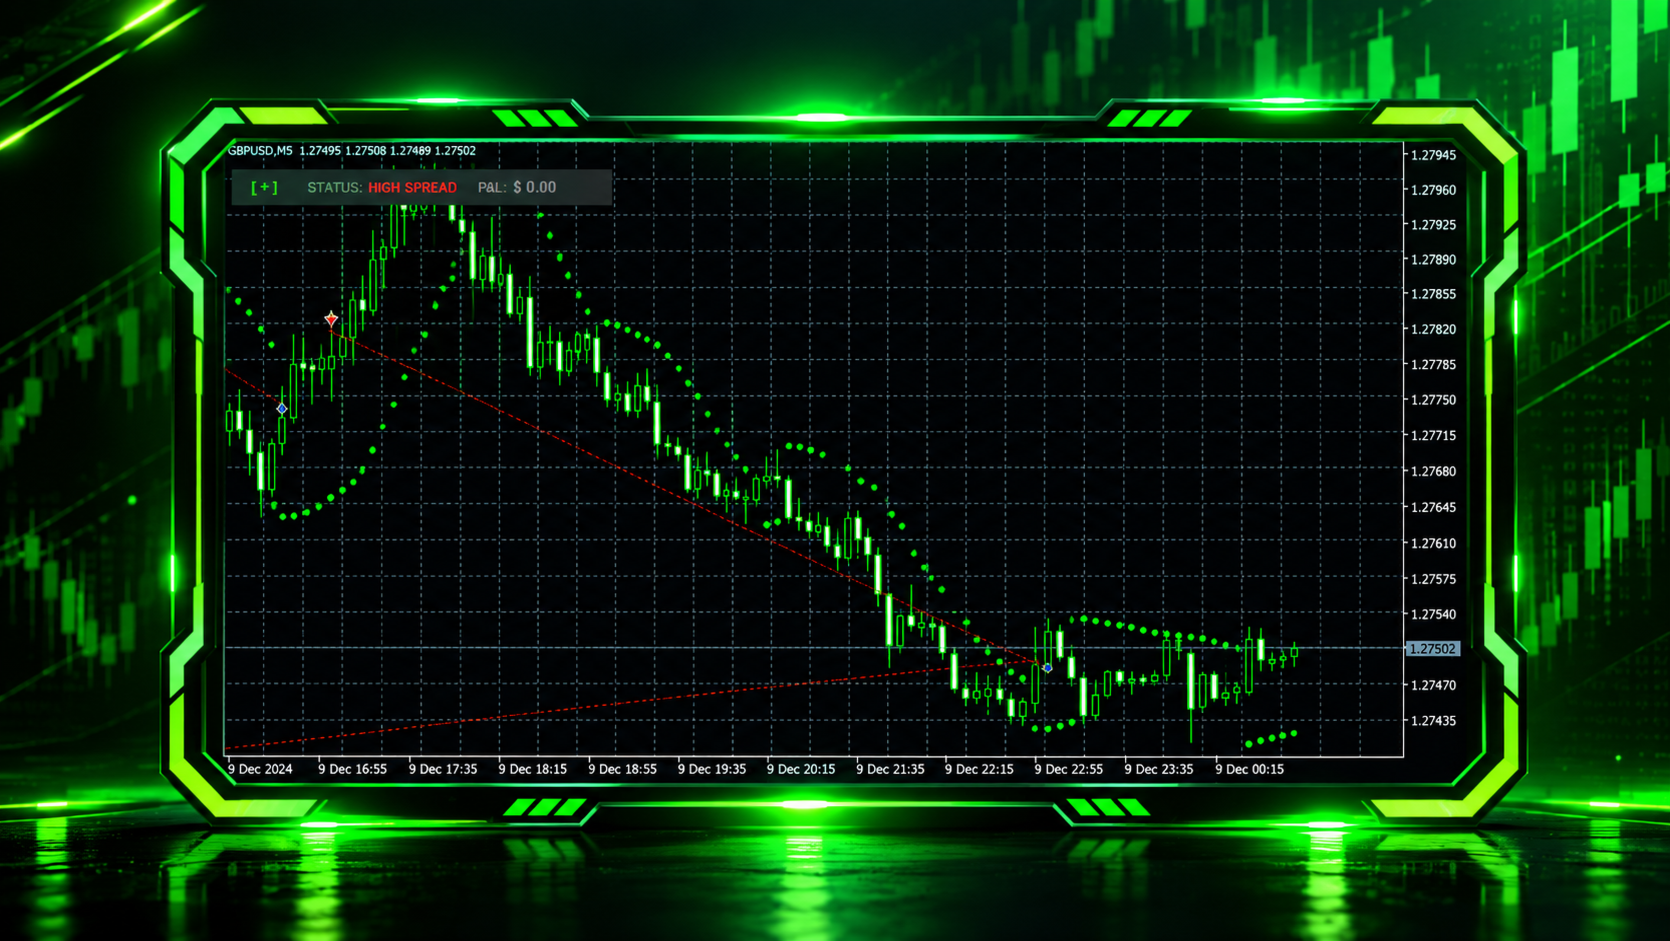
Task: Select the blue diamond marker near chart start
Action: pos(282,409)
